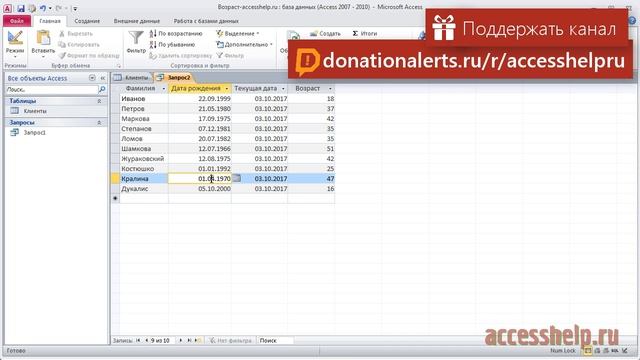Open the Работа с базами данных tab
The image size is (640, 360).
pos(206,21)
